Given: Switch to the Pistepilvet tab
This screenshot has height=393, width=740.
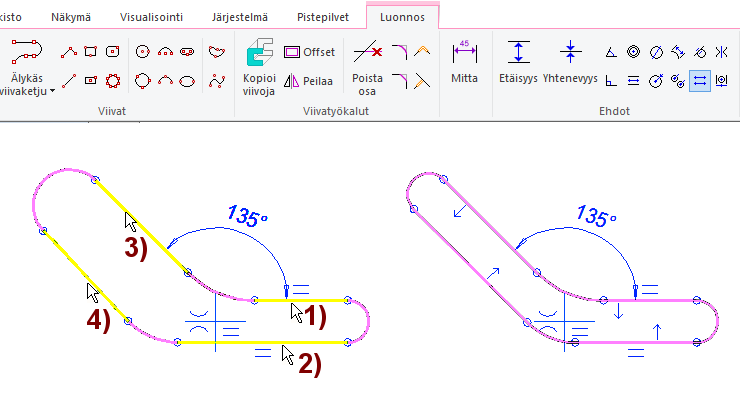Looking at the screenshot, I should (323, 17).
